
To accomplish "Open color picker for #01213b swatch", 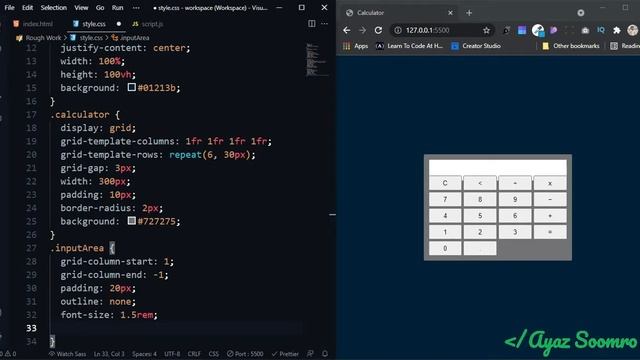I will pos(131,87).
